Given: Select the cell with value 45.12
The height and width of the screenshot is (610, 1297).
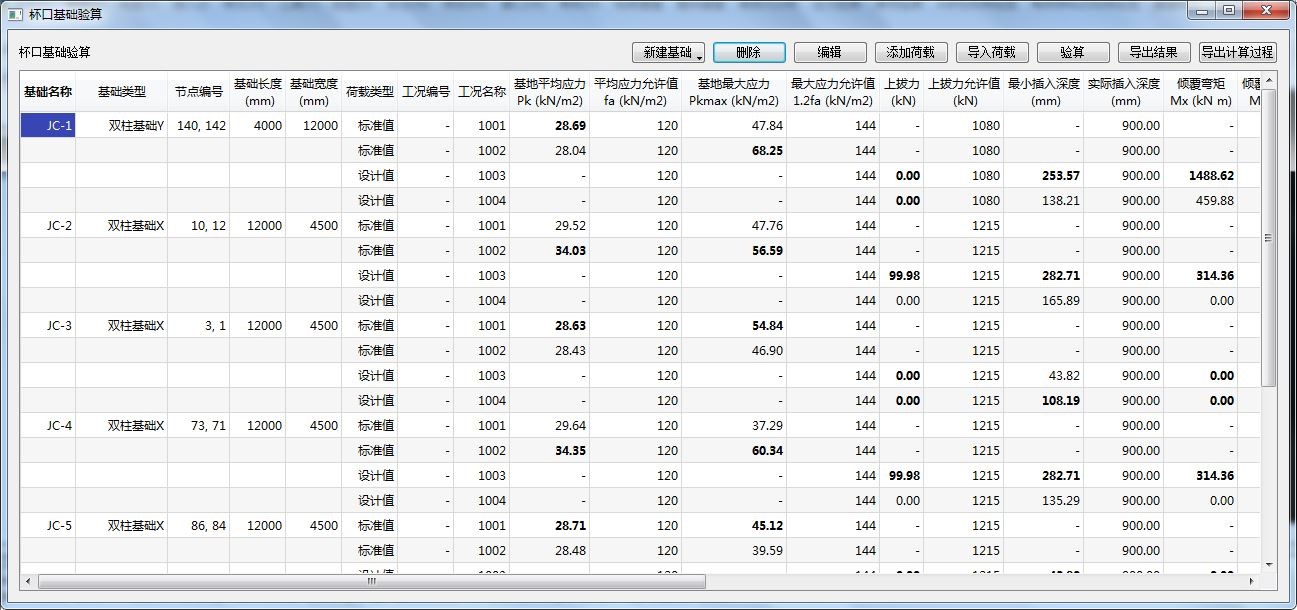Looking at the screenshot, I should pyautogui.click(x=733, y=526).
